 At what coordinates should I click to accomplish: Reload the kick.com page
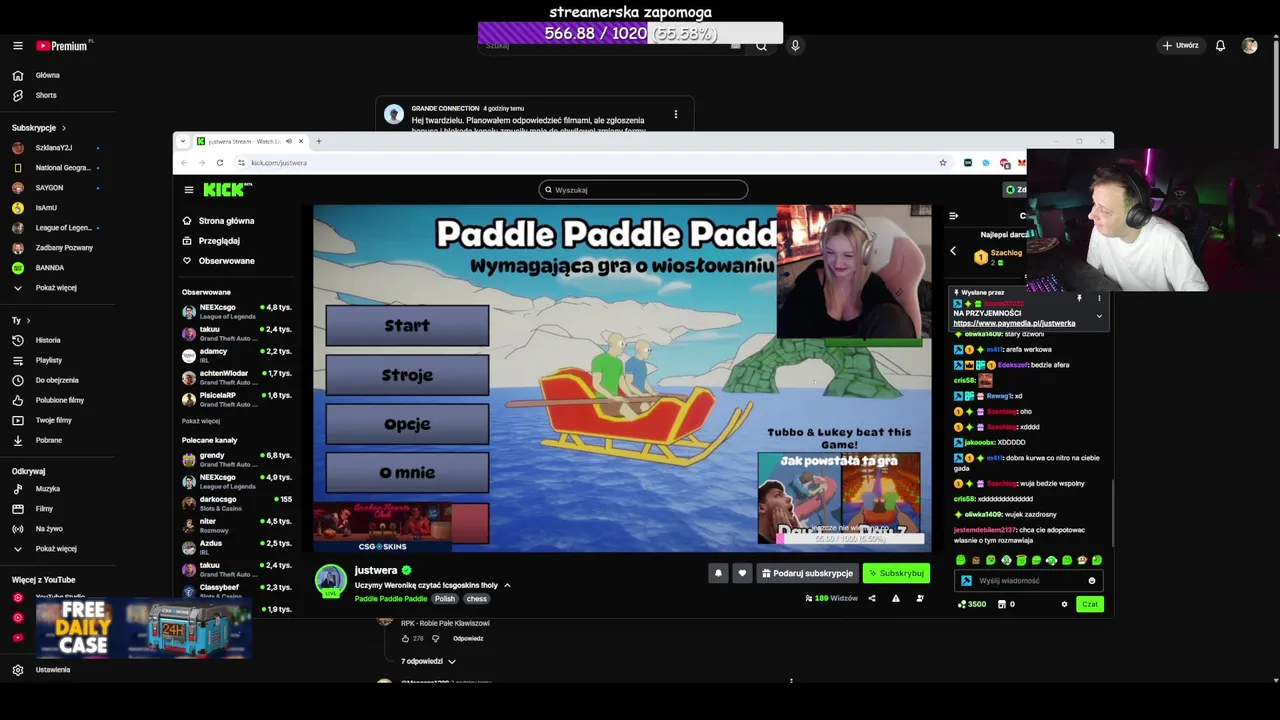(x=220, y=162)
